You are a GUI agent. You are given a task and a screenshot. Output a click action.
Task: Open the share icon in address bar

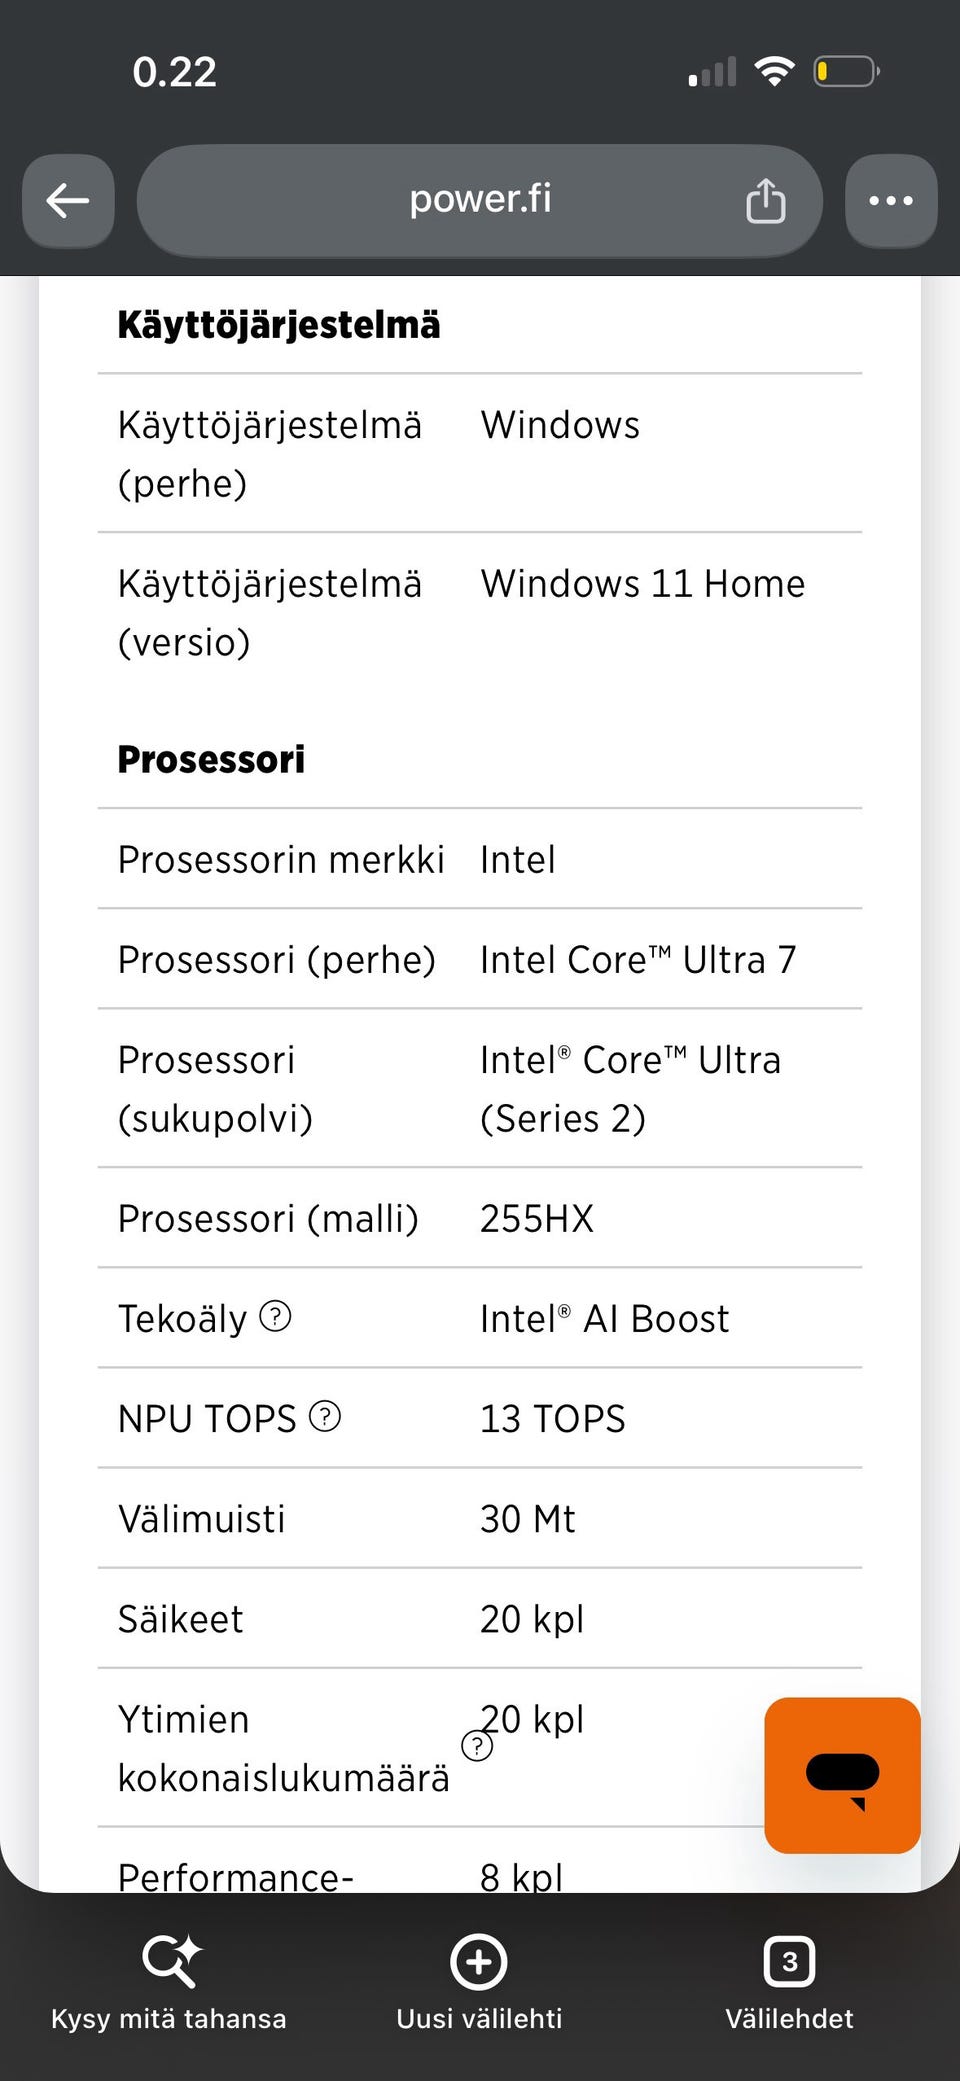tap(765, 201)
